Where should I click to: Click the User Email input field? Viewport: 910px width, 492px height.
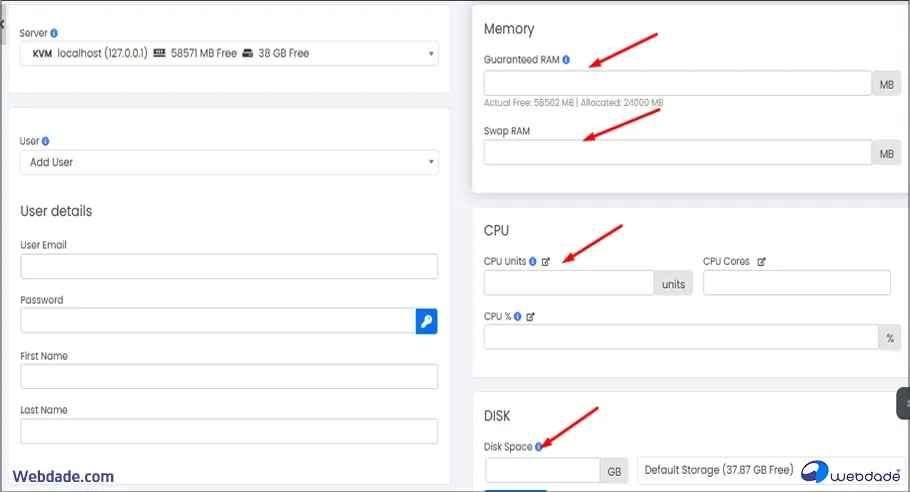229,266
